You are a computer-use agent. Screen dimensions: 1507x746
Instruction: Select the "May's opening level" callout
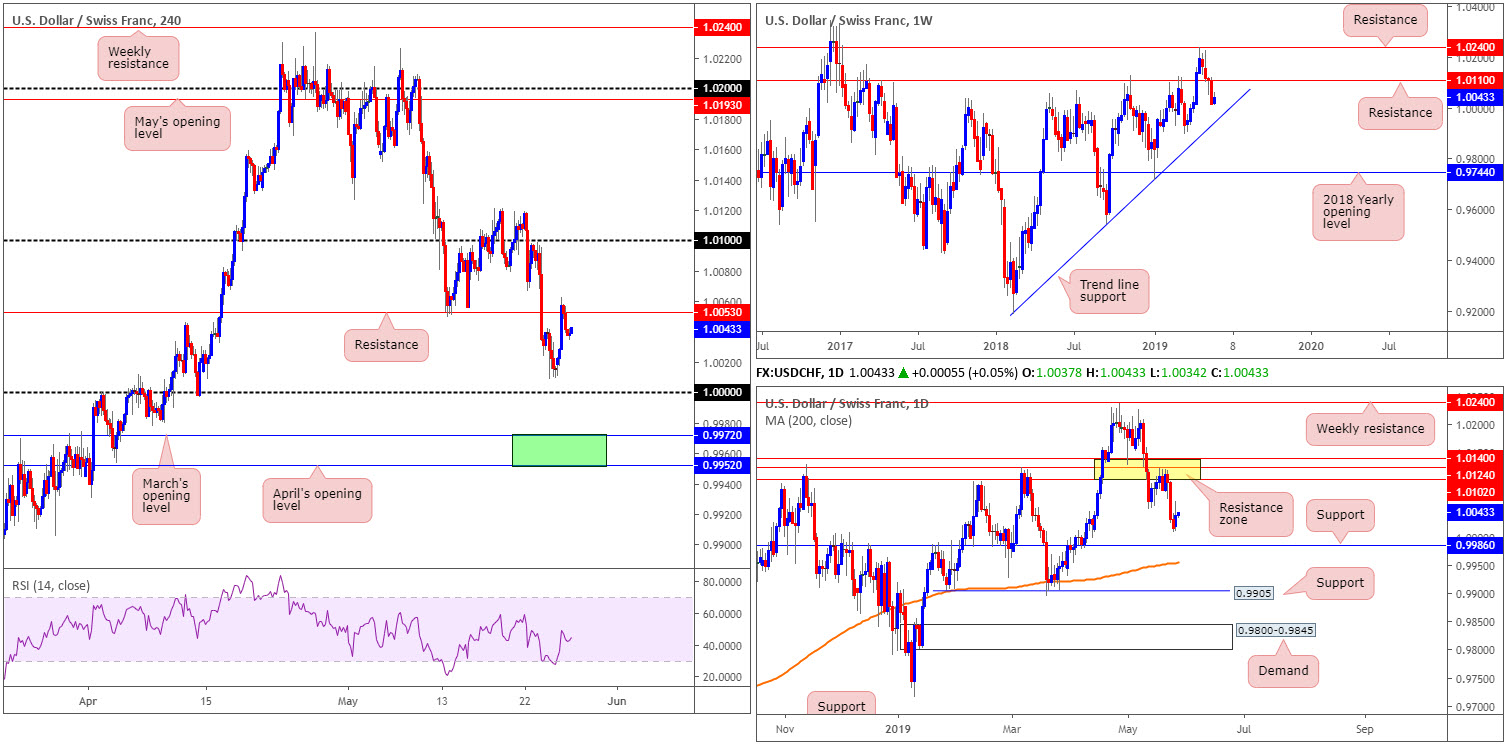pyautogui.click(x=178, y=128)
